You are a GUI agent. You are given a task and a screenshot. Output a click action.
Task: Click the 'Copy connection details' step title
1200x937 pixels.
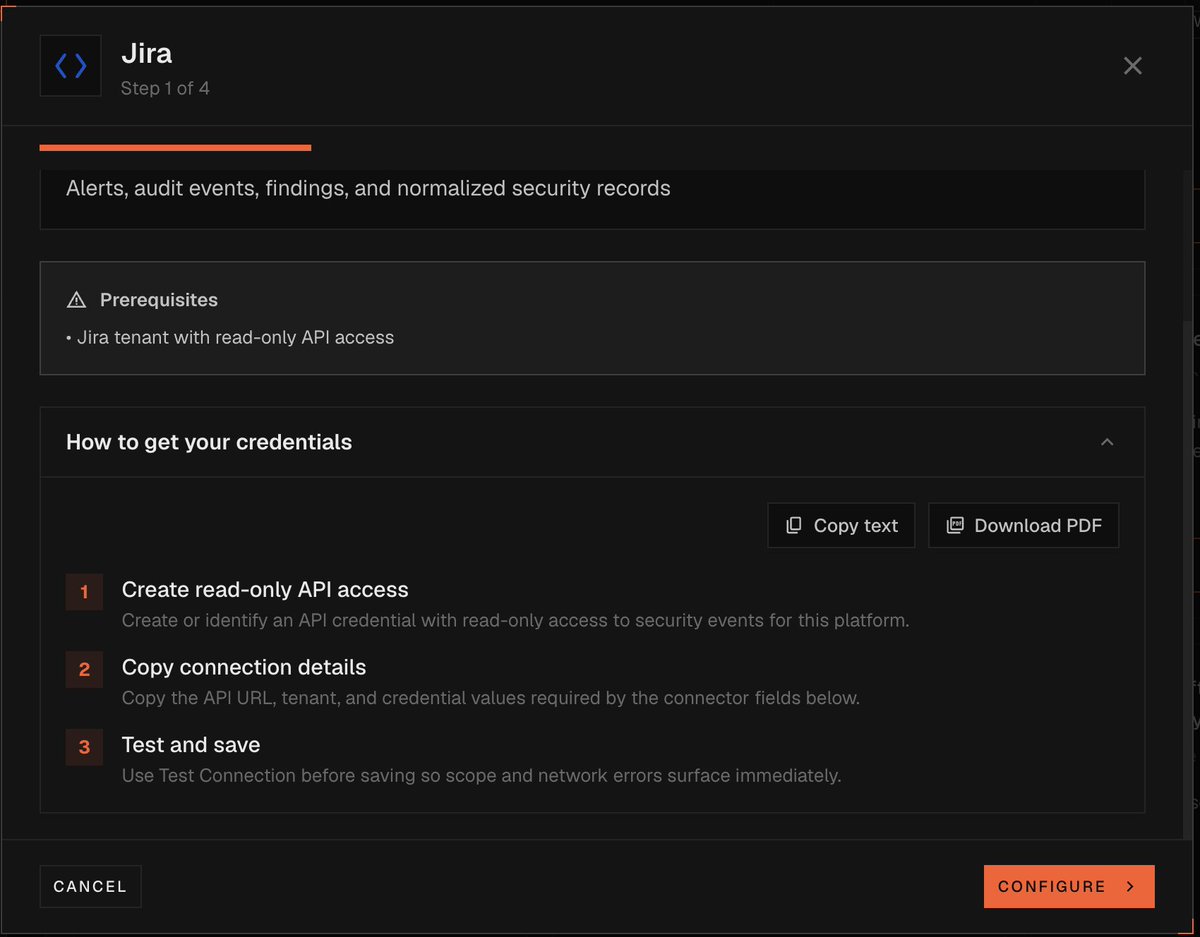[x=244, y=667]
